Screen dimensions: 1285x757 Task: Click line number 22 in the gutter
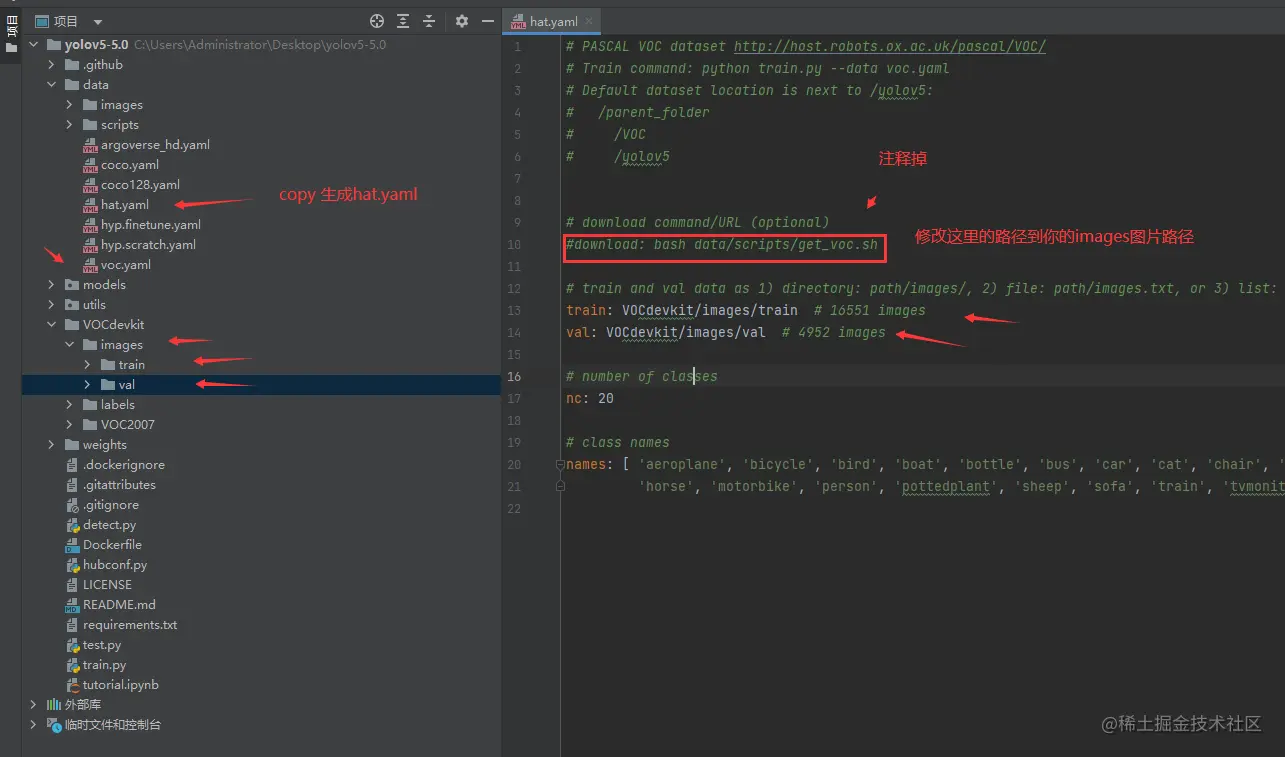tap(514, 509)
